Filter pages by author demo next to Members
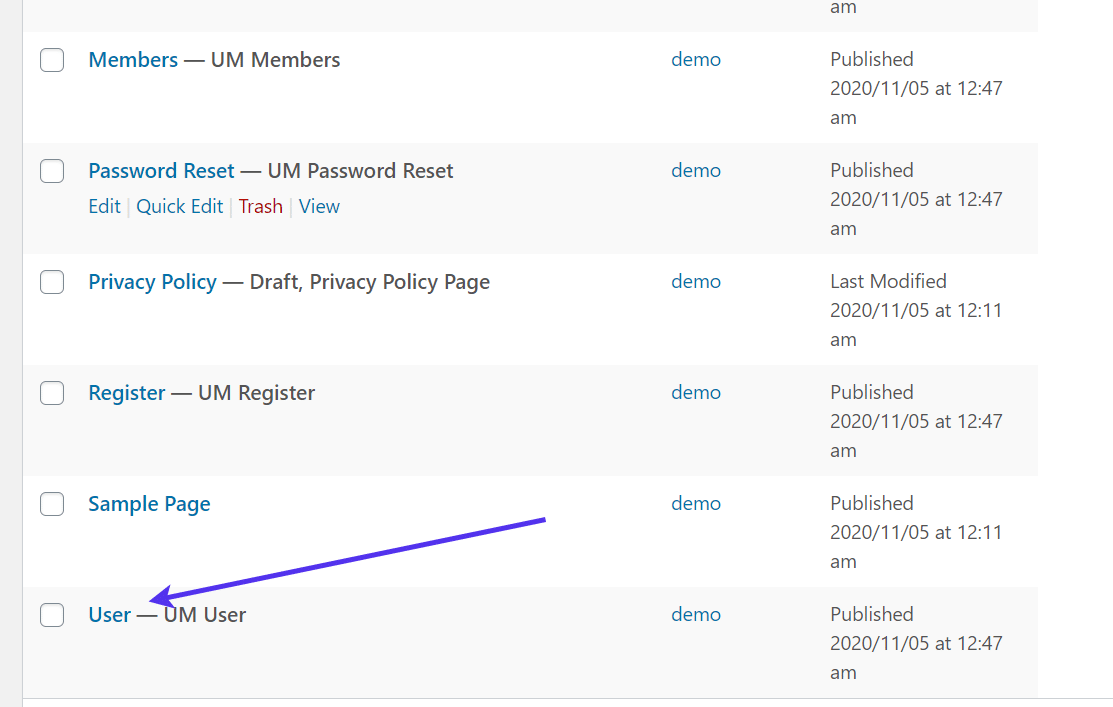 696,60
